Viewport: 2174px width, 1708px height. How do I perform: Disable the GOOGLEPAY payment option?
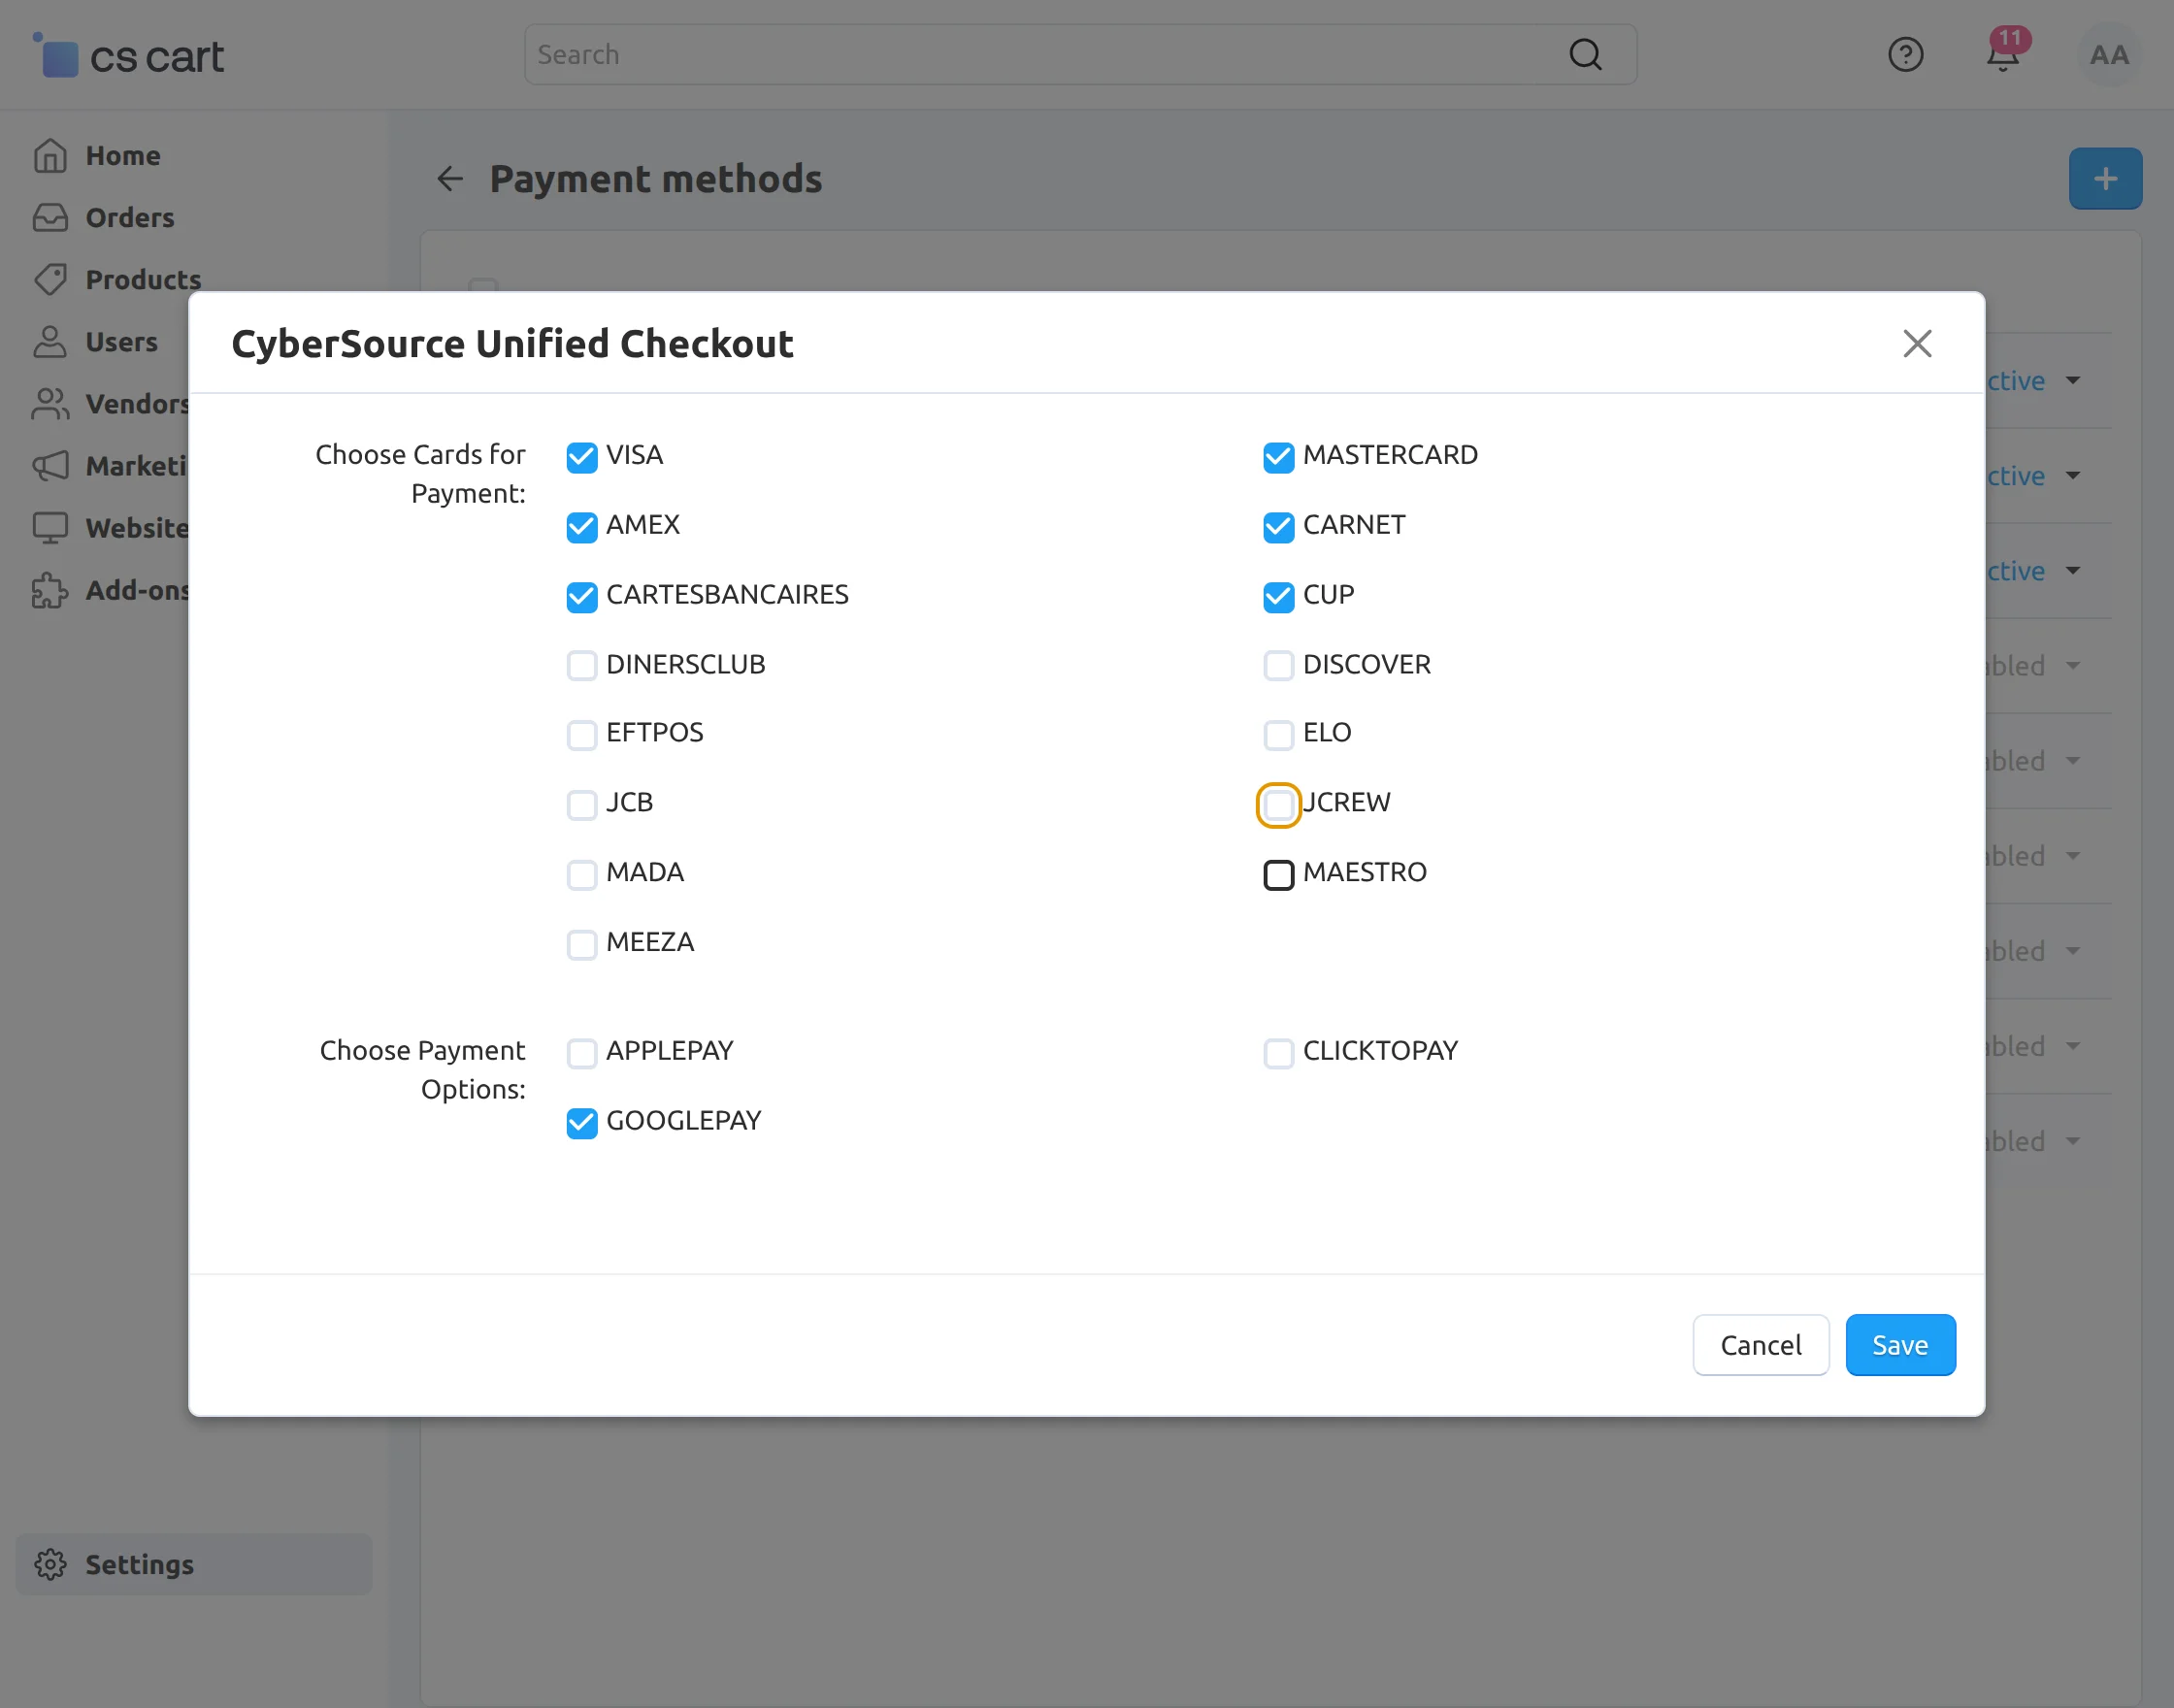(x=582, y=1123)
